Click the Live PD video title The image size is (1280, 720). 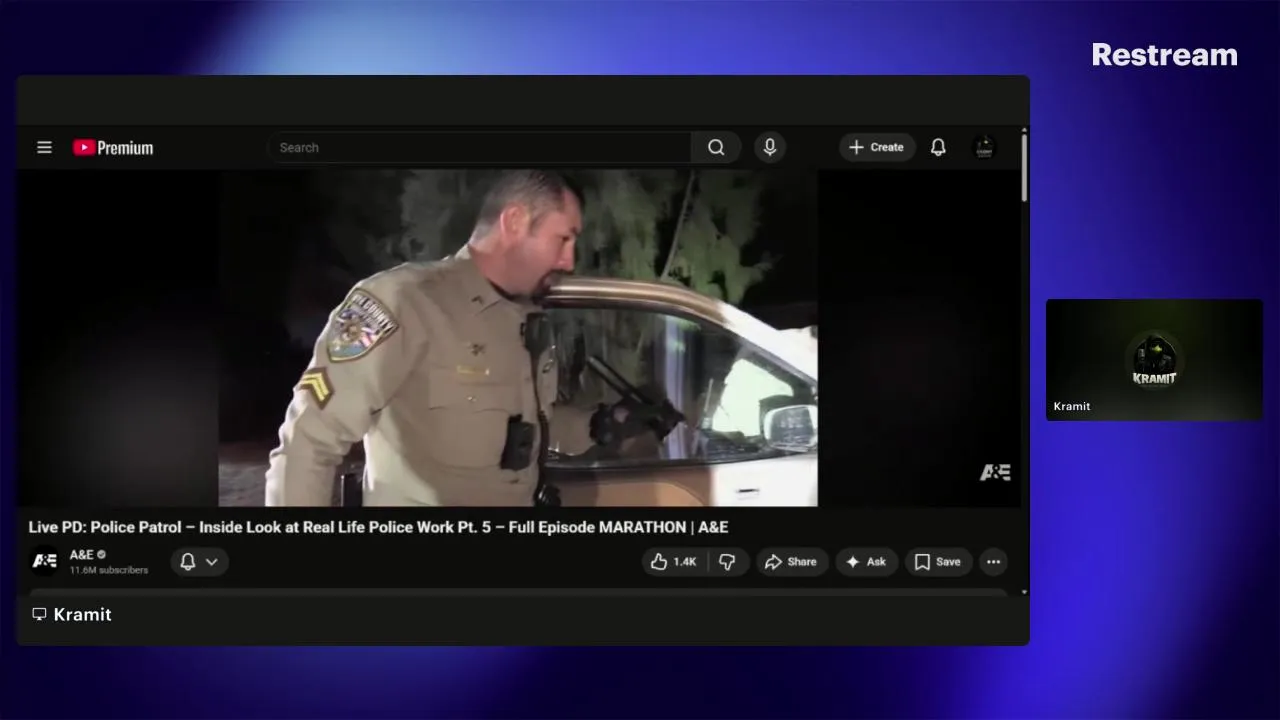378,527
